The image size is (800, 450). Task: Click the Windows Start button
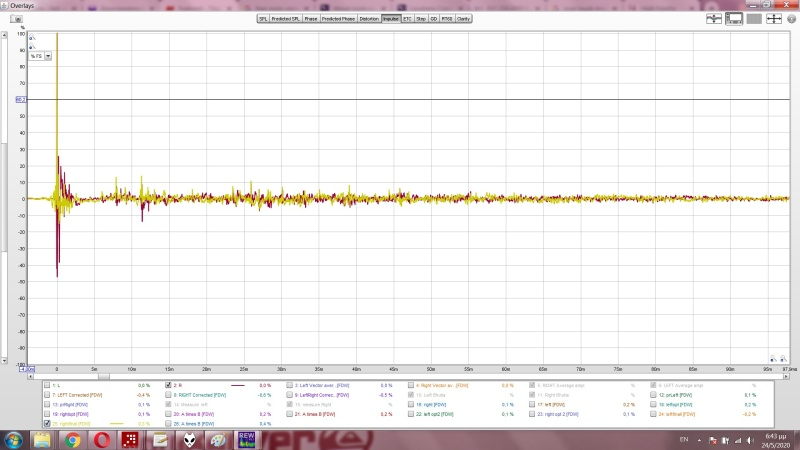point(15,440)
